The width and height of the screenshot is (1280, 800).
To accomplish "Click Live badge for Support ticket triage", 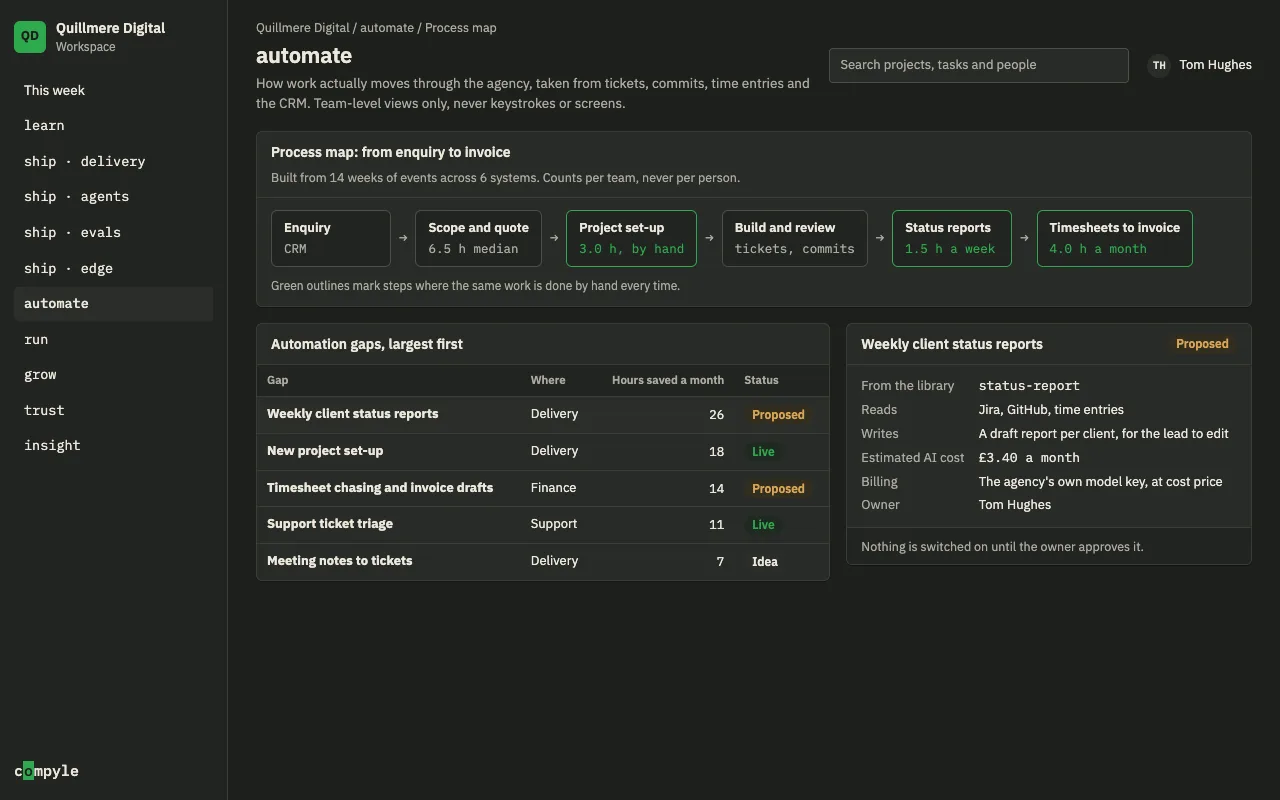I will pyautogui.click(x=763, y=524).
